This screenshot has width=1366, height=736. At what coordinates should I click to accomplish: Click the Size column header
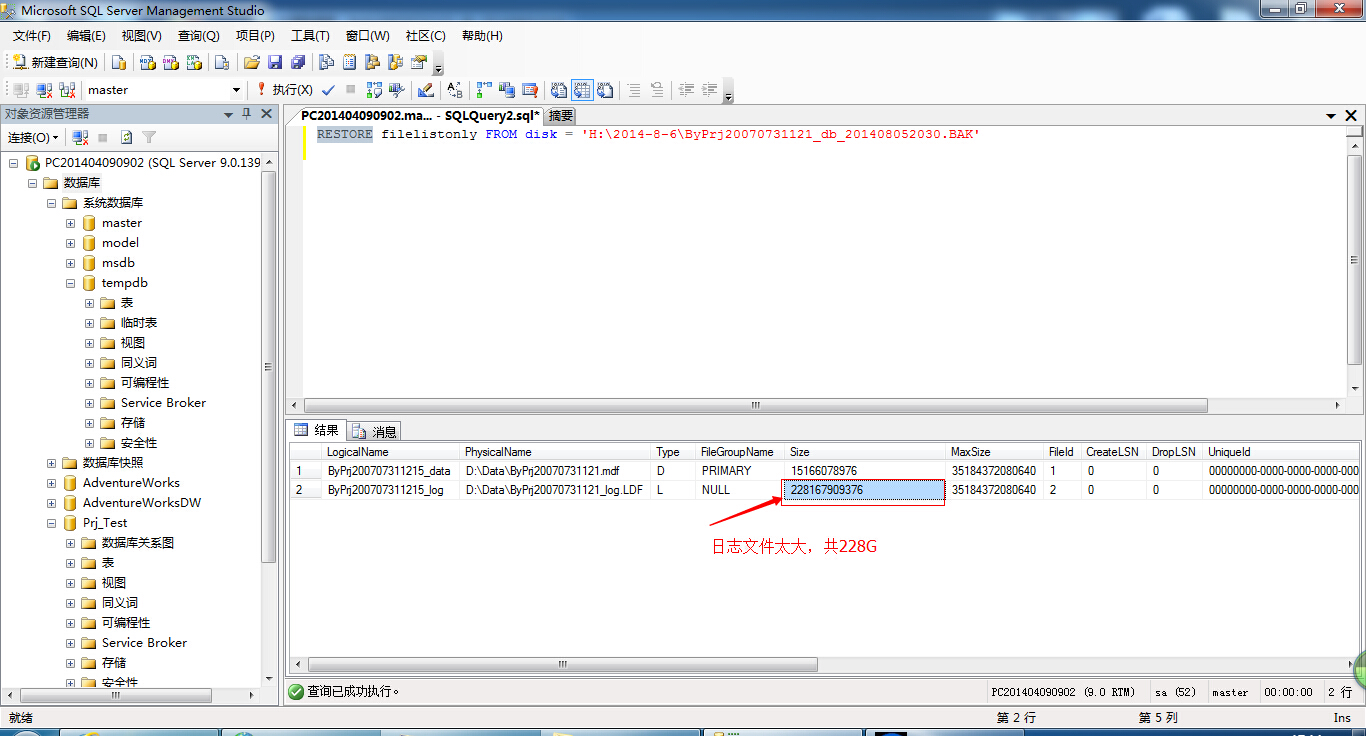point(866,452)
